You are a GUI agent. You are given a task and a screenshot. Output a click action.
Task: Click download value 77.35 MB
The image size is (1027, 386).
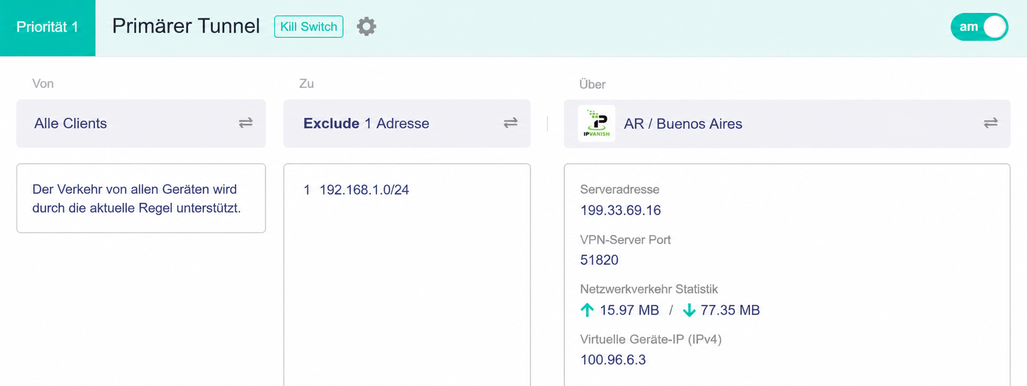pyautogui.click(x=730, y=311)
